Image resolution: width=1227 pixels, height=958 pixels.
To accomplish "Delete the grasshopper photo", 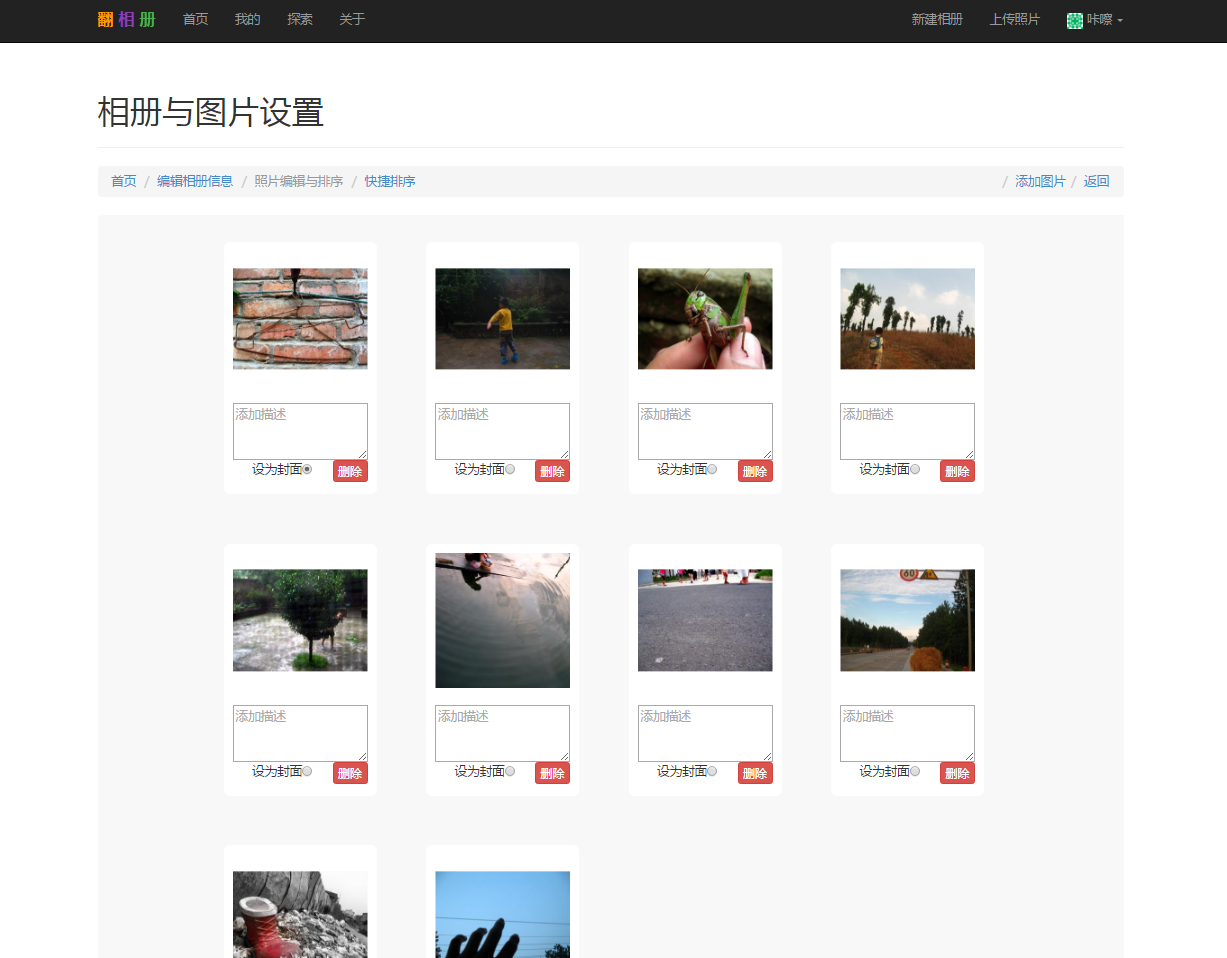I will tap(755, 471).
